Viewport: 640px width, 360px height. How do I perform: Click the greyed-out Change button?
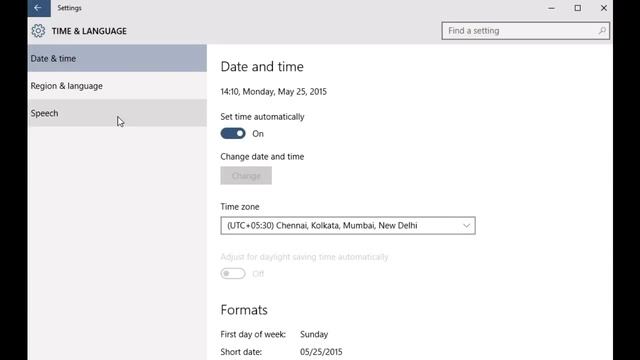[246, 176]
